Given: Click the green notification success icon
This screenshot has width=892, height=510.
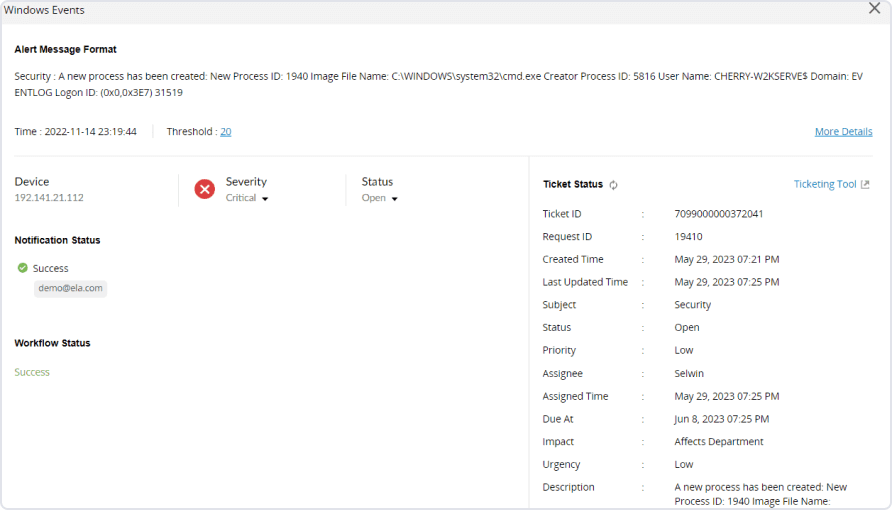Looking at the screenshot, I should tap(22, 268).
